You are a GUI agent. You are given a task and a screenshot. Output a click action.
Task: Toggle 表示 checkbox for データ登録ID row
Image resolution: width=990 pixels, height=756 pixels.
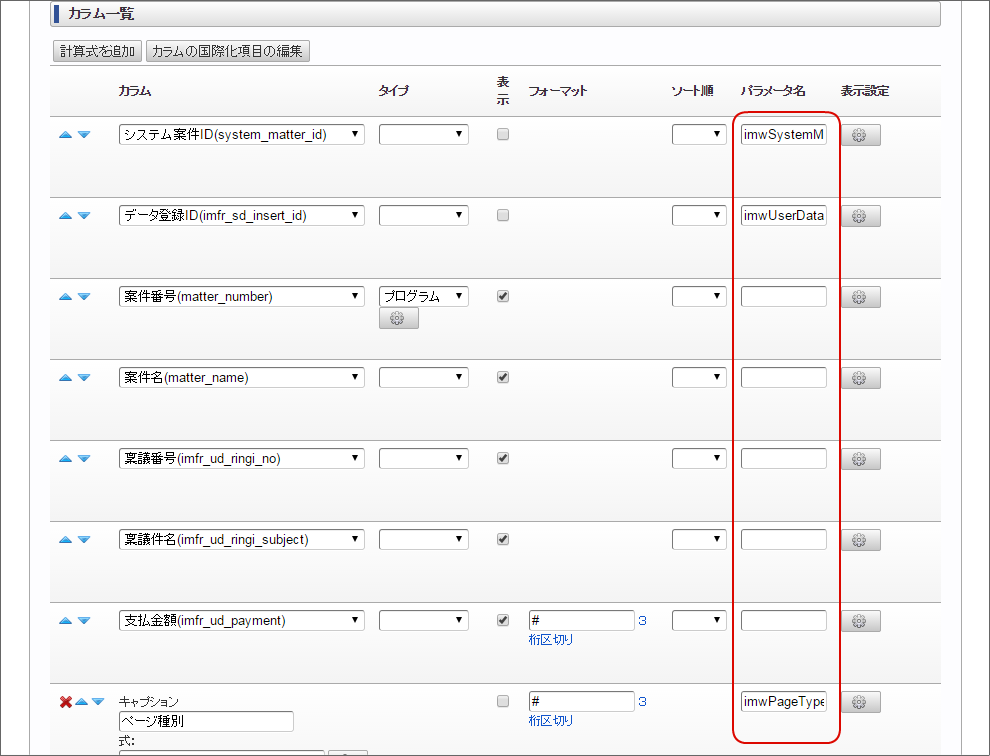click(x=502, y=214)
